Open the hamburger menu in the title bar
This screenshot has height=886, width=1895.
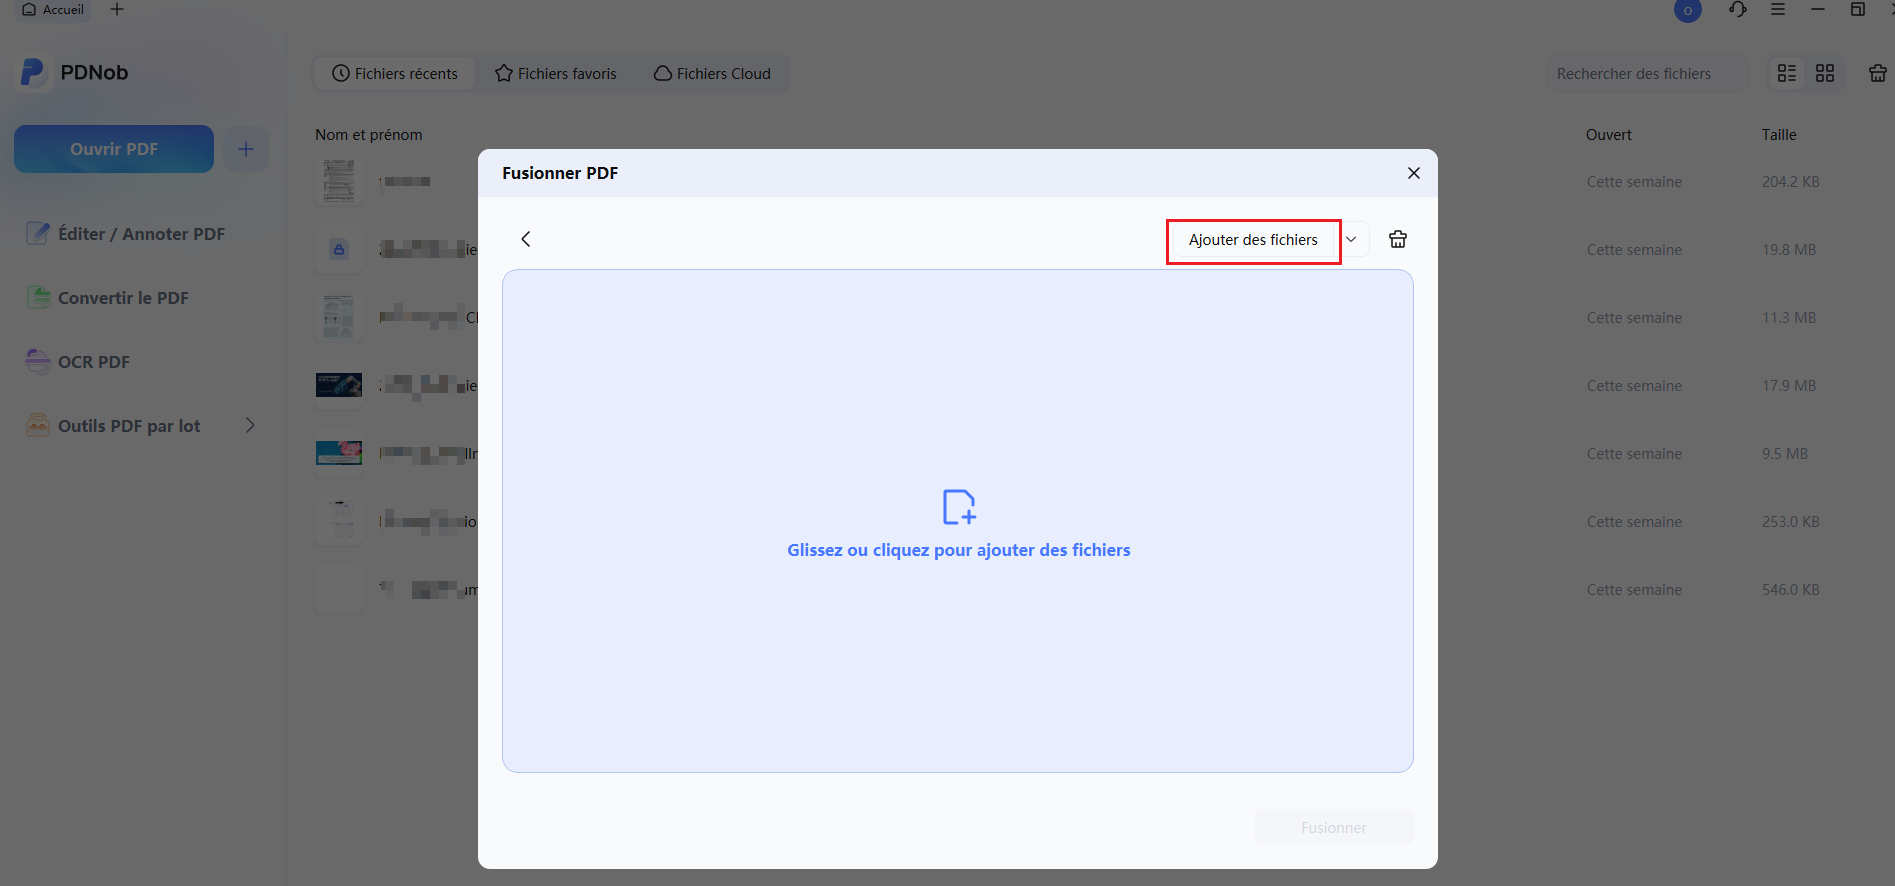[1778, 9]
